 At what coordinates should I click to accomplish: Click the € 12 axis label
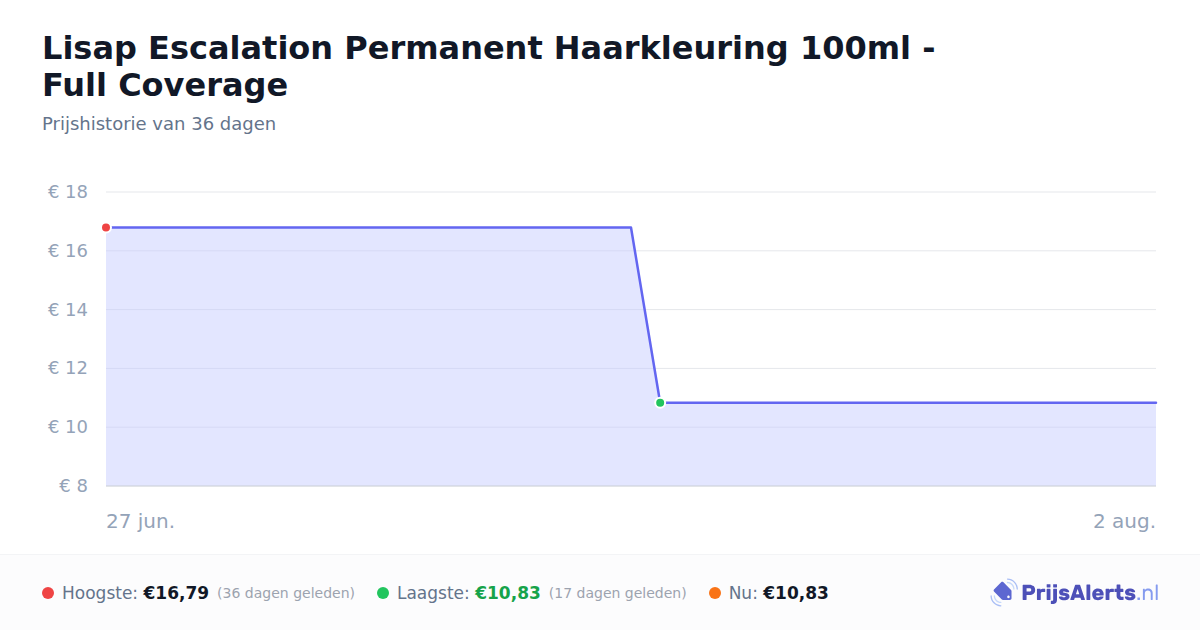pos(68,368)
